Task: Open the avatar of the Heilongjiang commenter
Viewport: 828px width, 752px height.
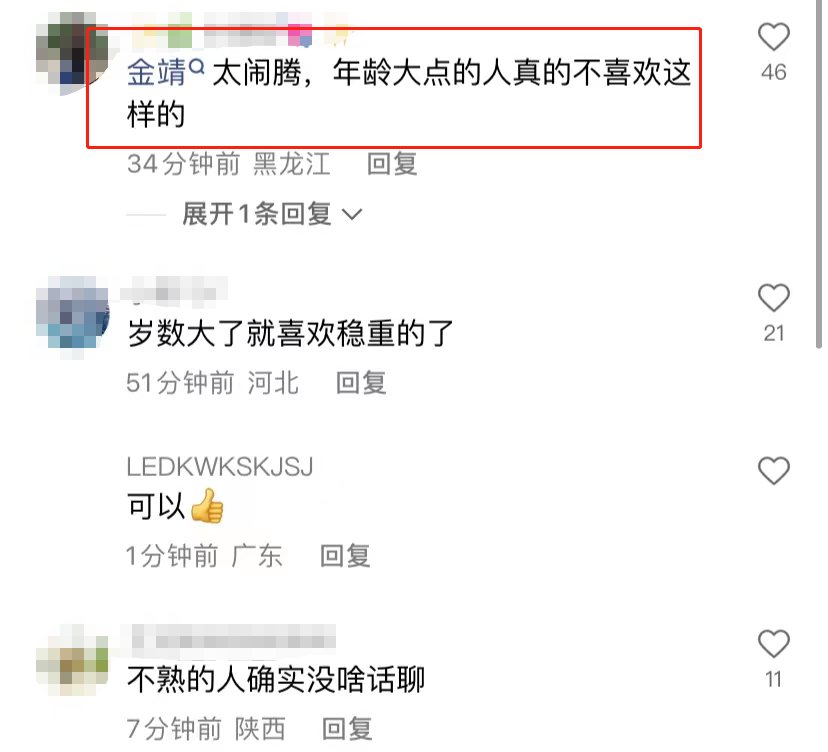Action: click(72, 54)
